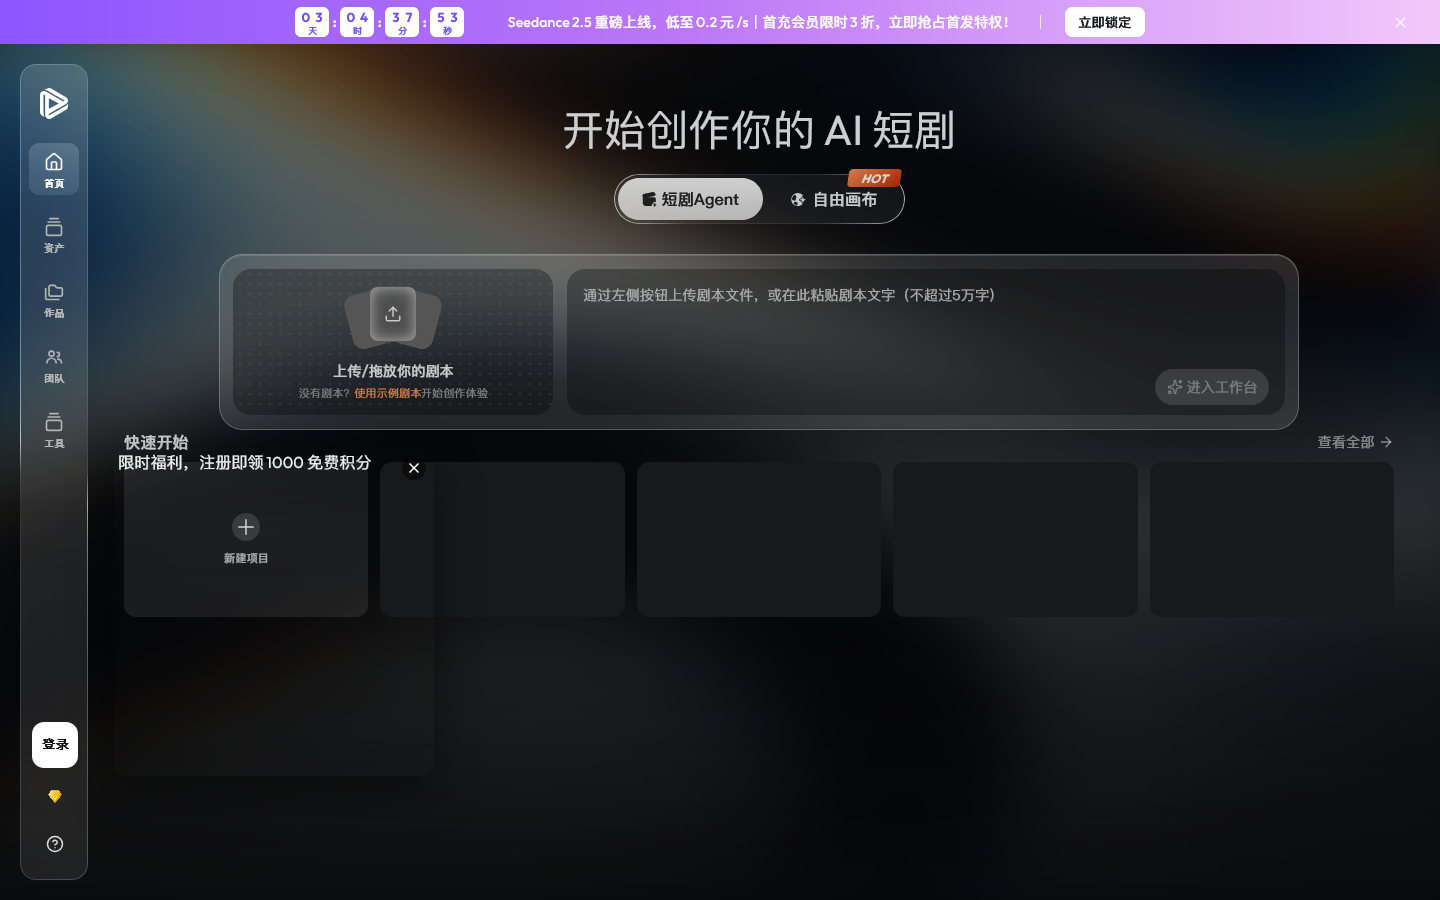The height and width of the screenshot is (900, 1440).
Task: Click 查看全部 link
Action: click(1355, 442)
